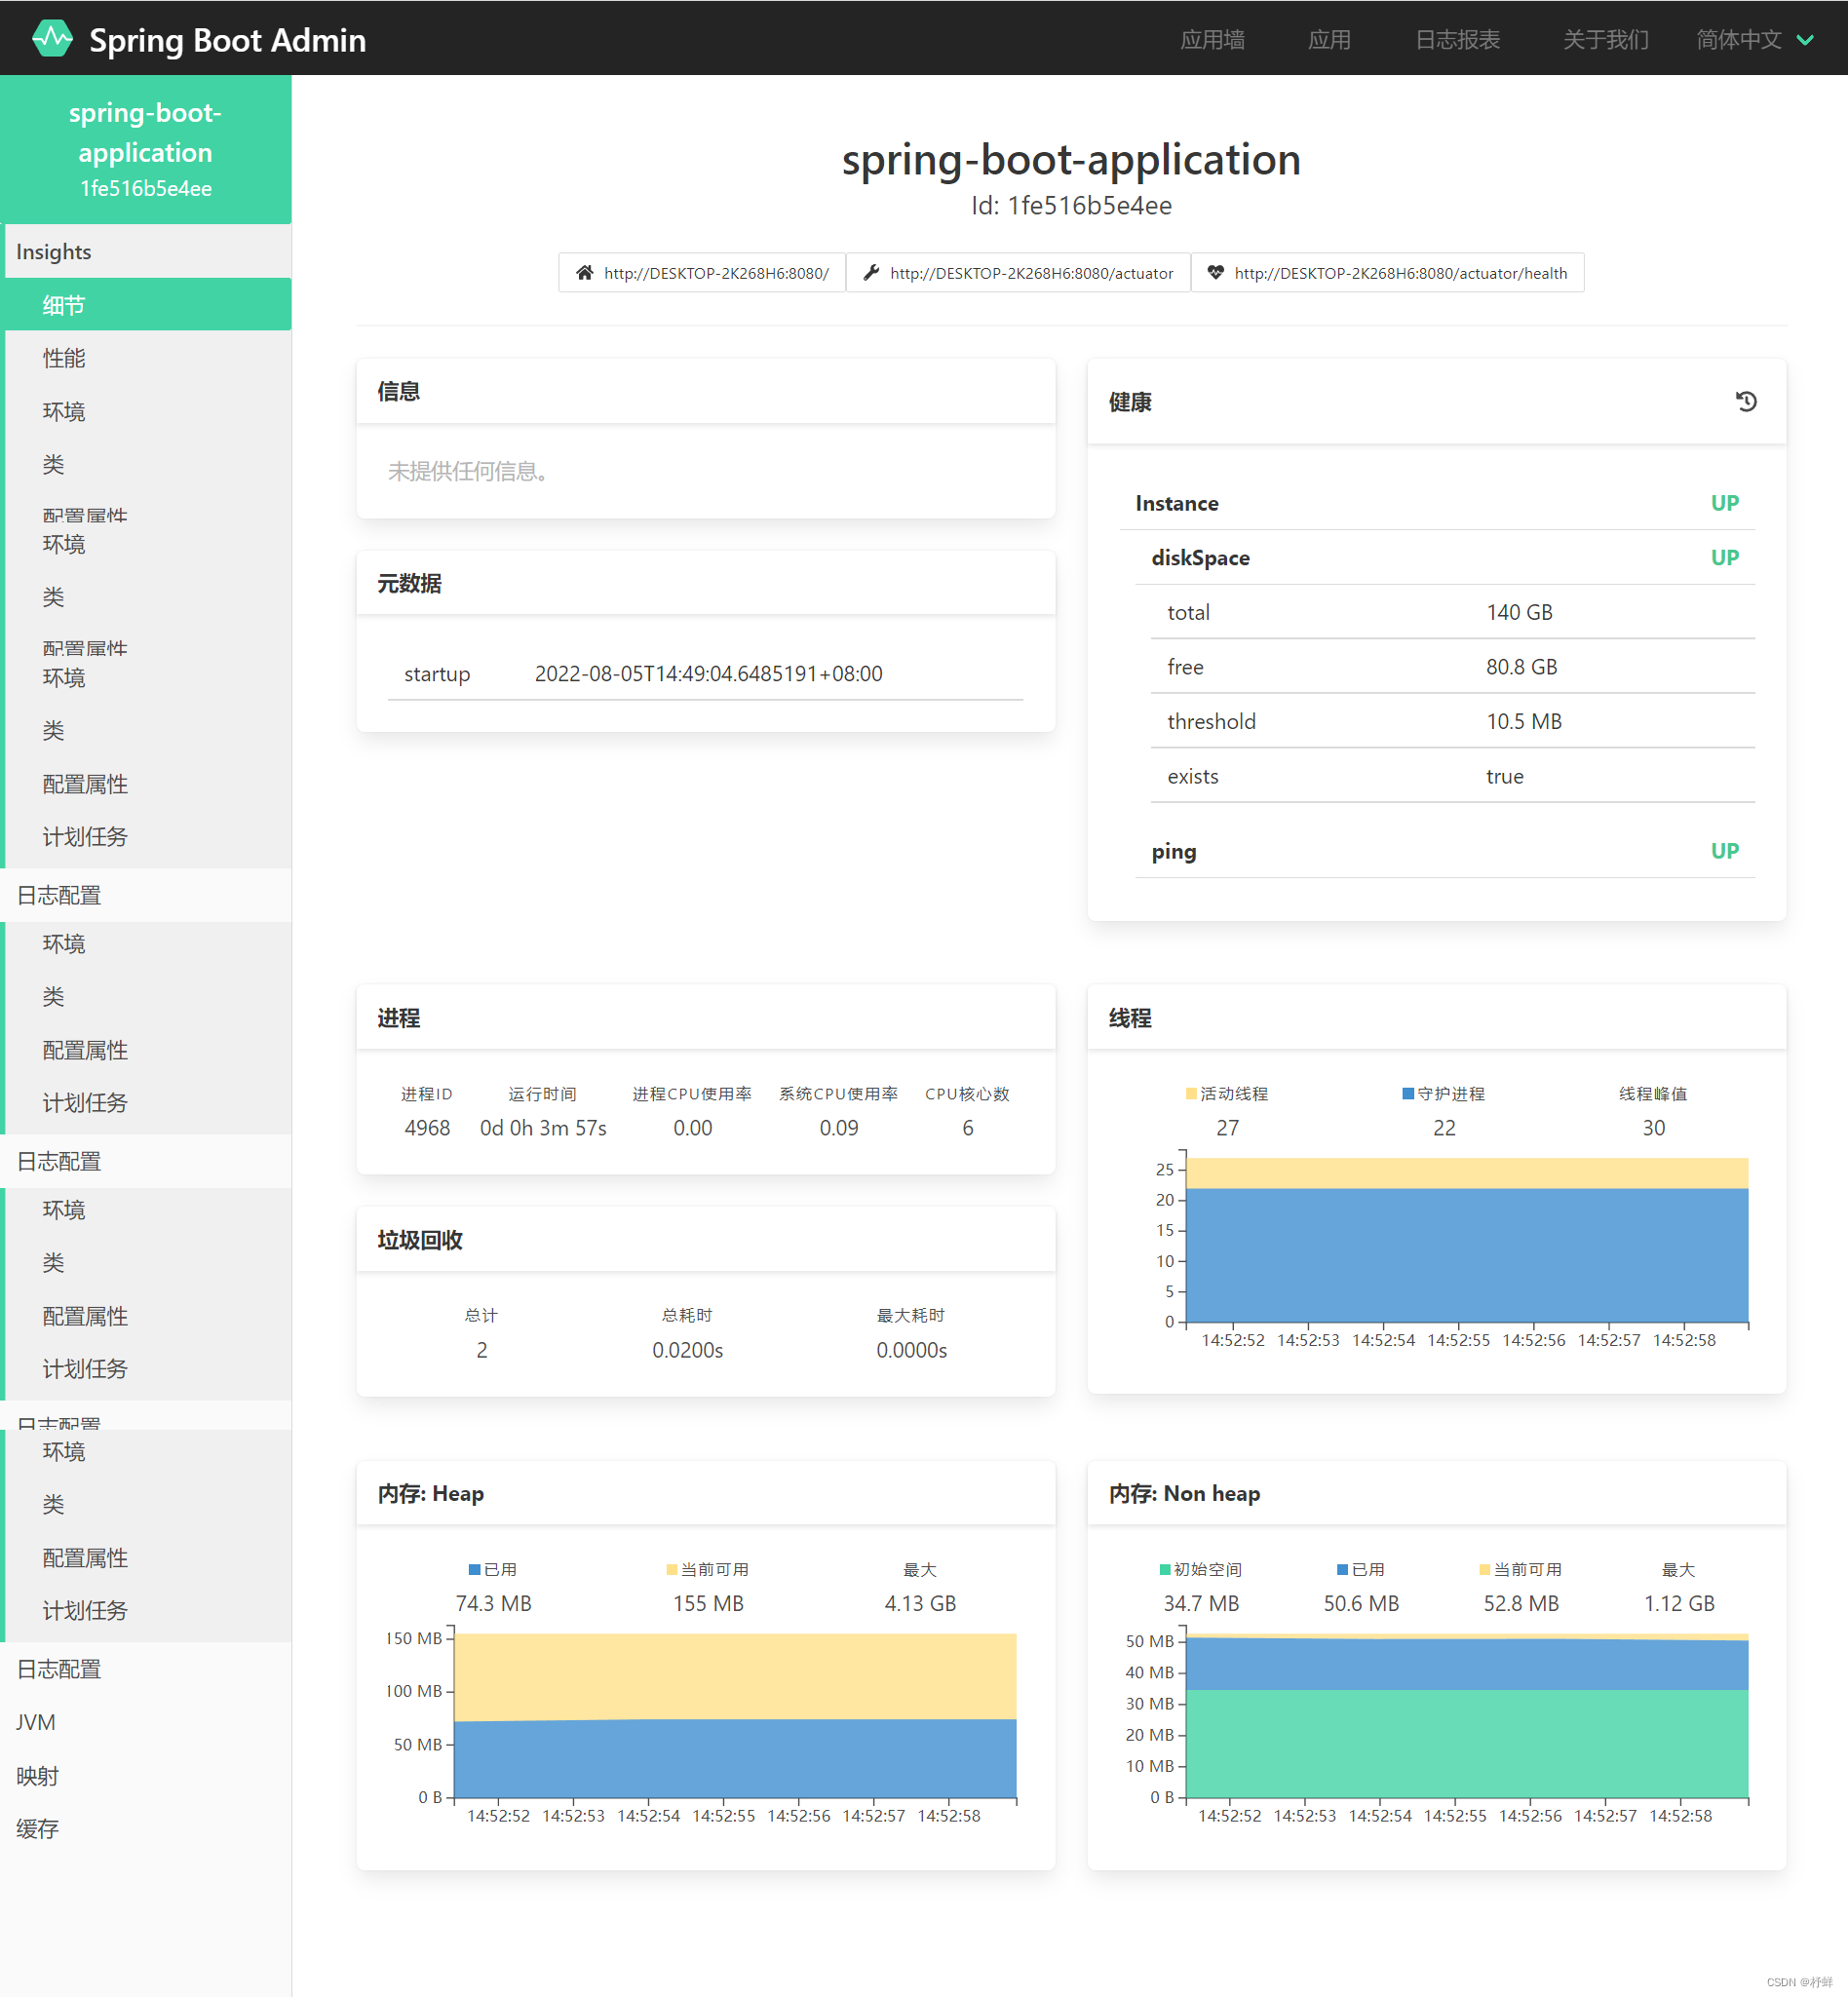Click the 初始空间 green legend swatch
The height and width of the screenshot is (1997, 1848).
1165,1570
